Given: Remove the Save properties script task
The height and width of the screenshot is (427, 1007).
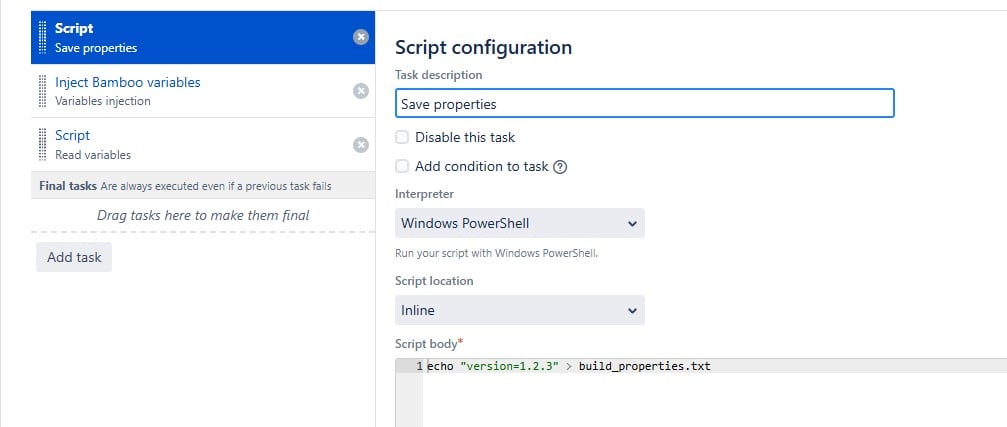Looking at the screenshot, I should 361,37.
